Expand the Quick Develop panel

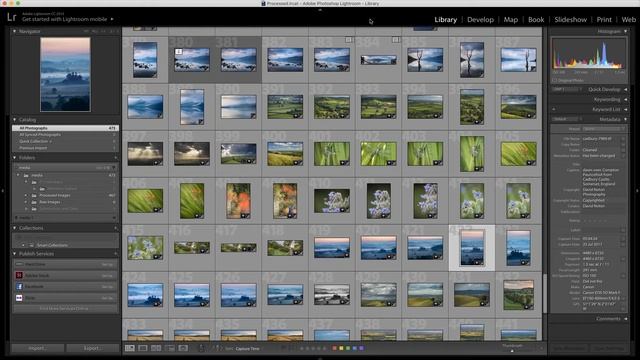point(625,89)
